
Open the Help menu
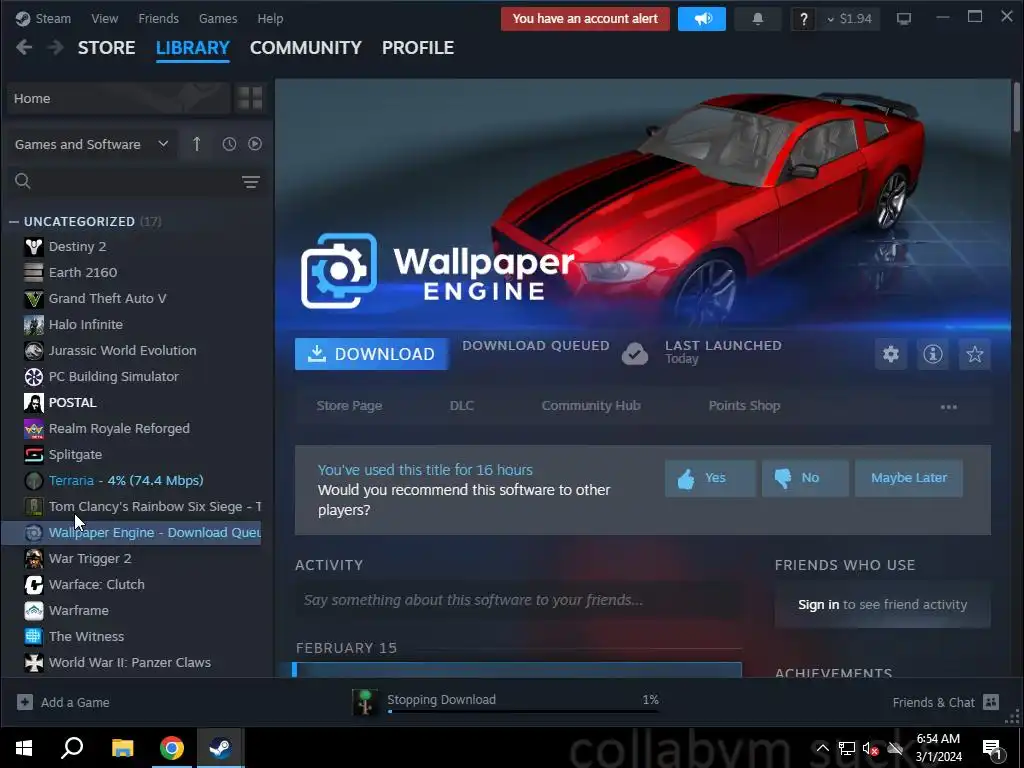[270, 18]
